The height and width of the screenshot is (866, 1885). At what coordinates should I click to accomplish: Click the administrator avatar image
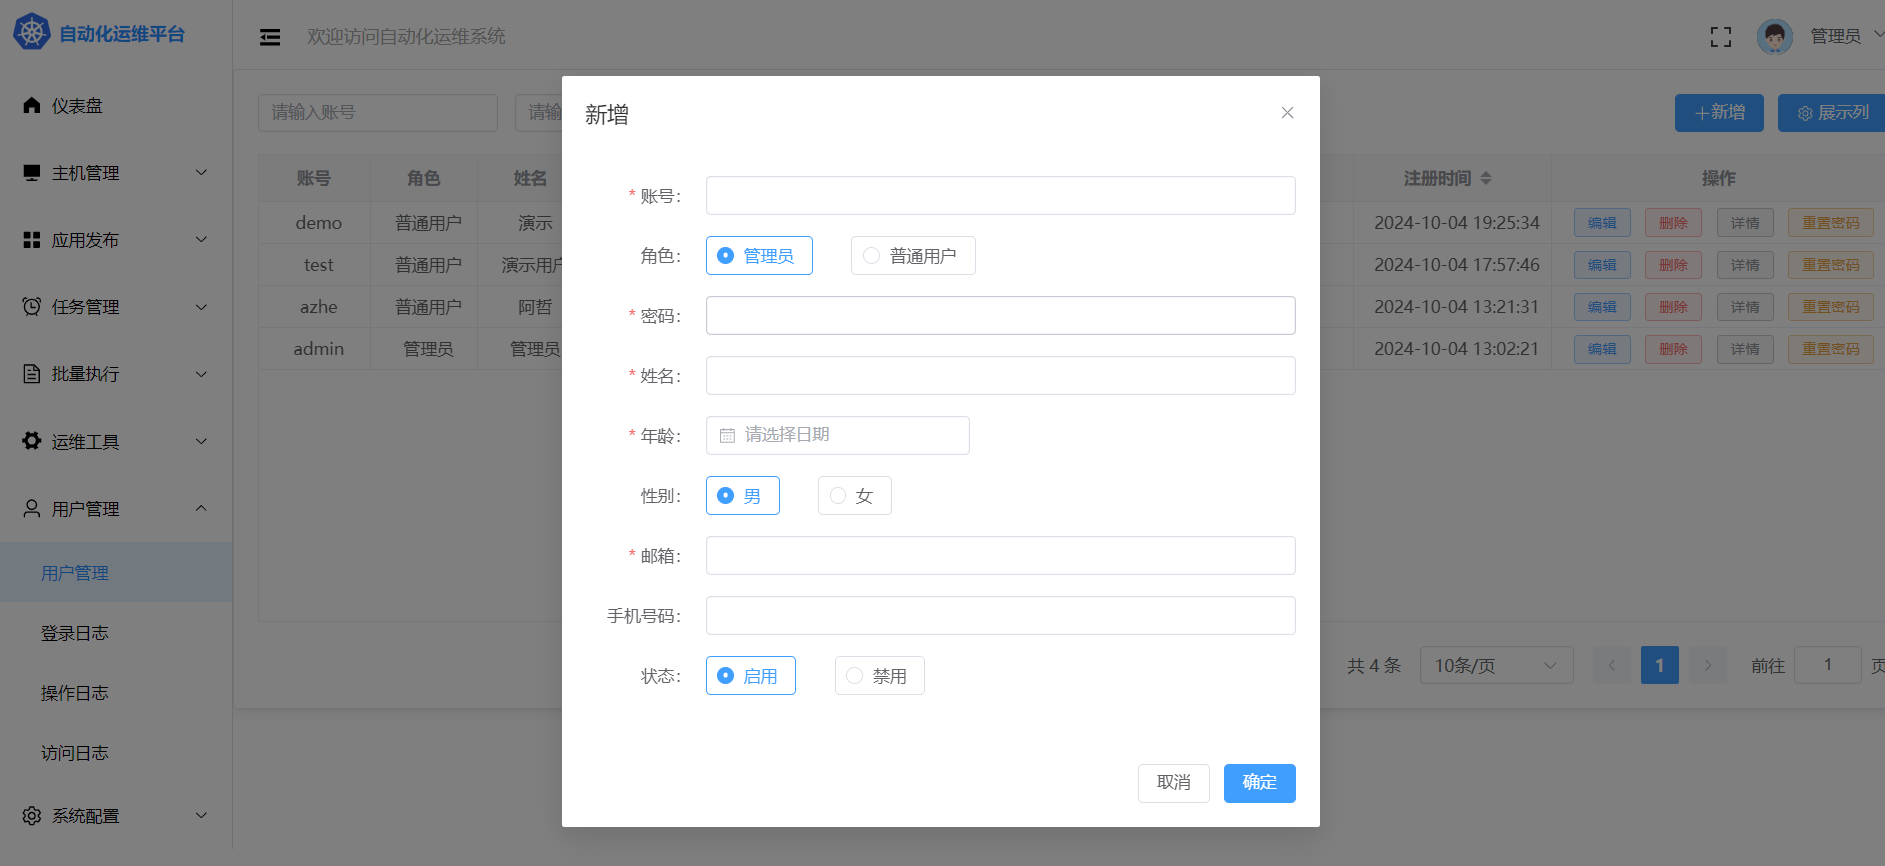pyautogui.click(x=1774, y=37)
